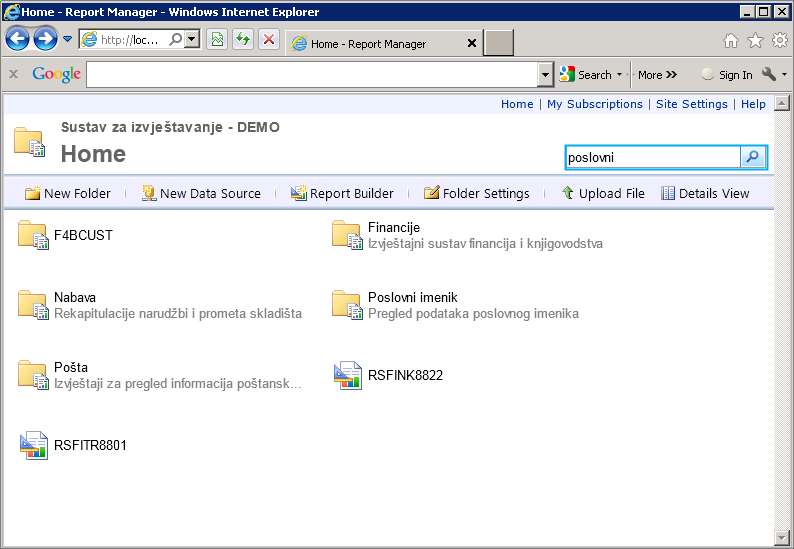Click the Report Manager search text field
Viewport: 794px width, 549px height.
coord(652,157)
